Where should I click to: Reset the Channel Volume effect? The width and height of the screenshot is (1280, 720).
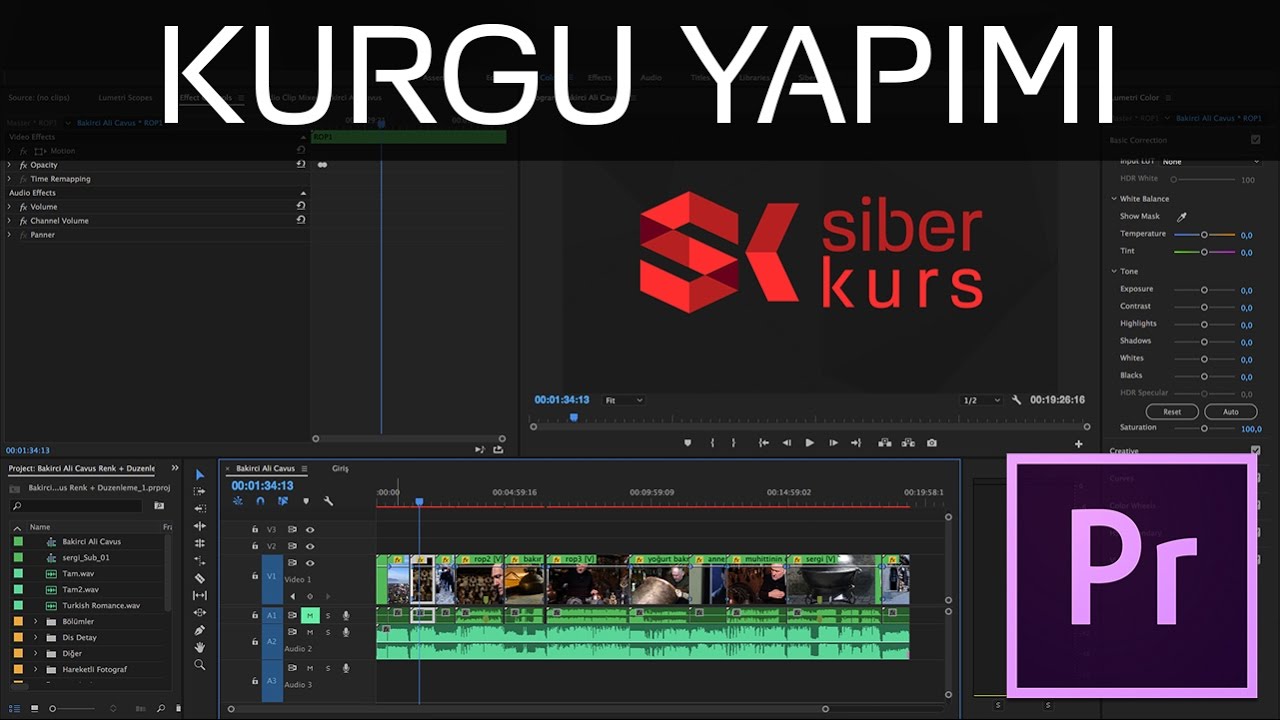pyautogui.click(x=301, y=220)
